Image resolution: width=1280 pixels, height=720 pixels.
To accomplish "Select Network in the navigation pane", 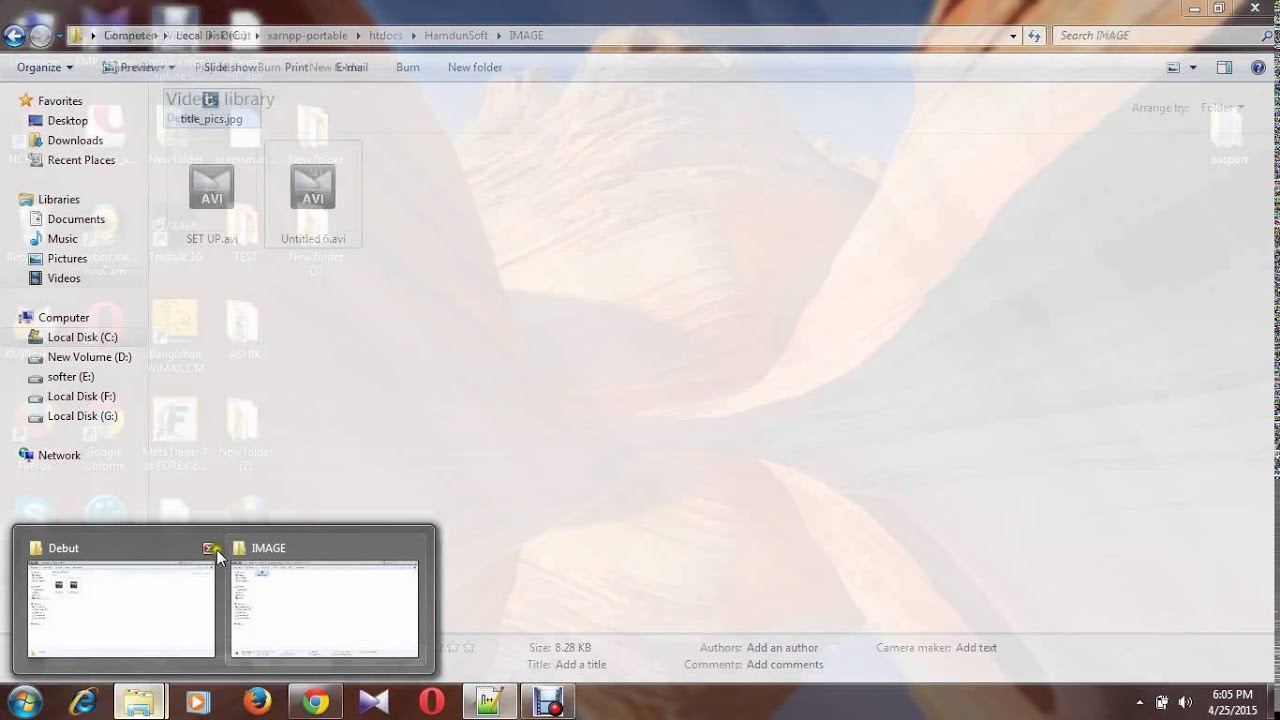I will tap(59, 456).
